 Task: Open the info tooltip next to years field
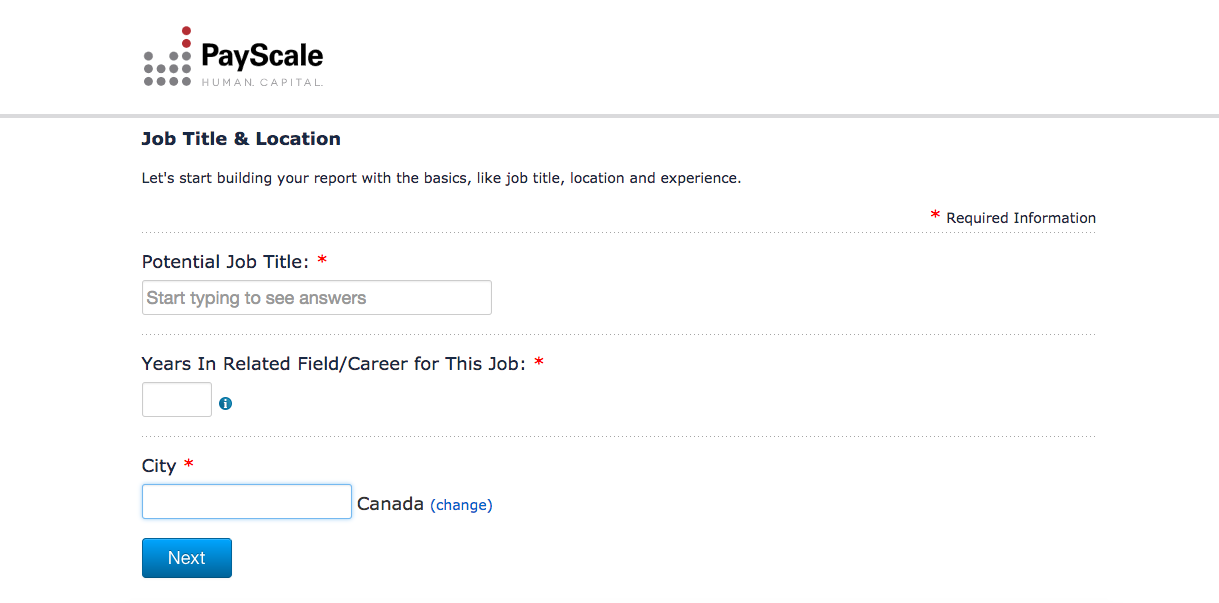tap(225, 403)
